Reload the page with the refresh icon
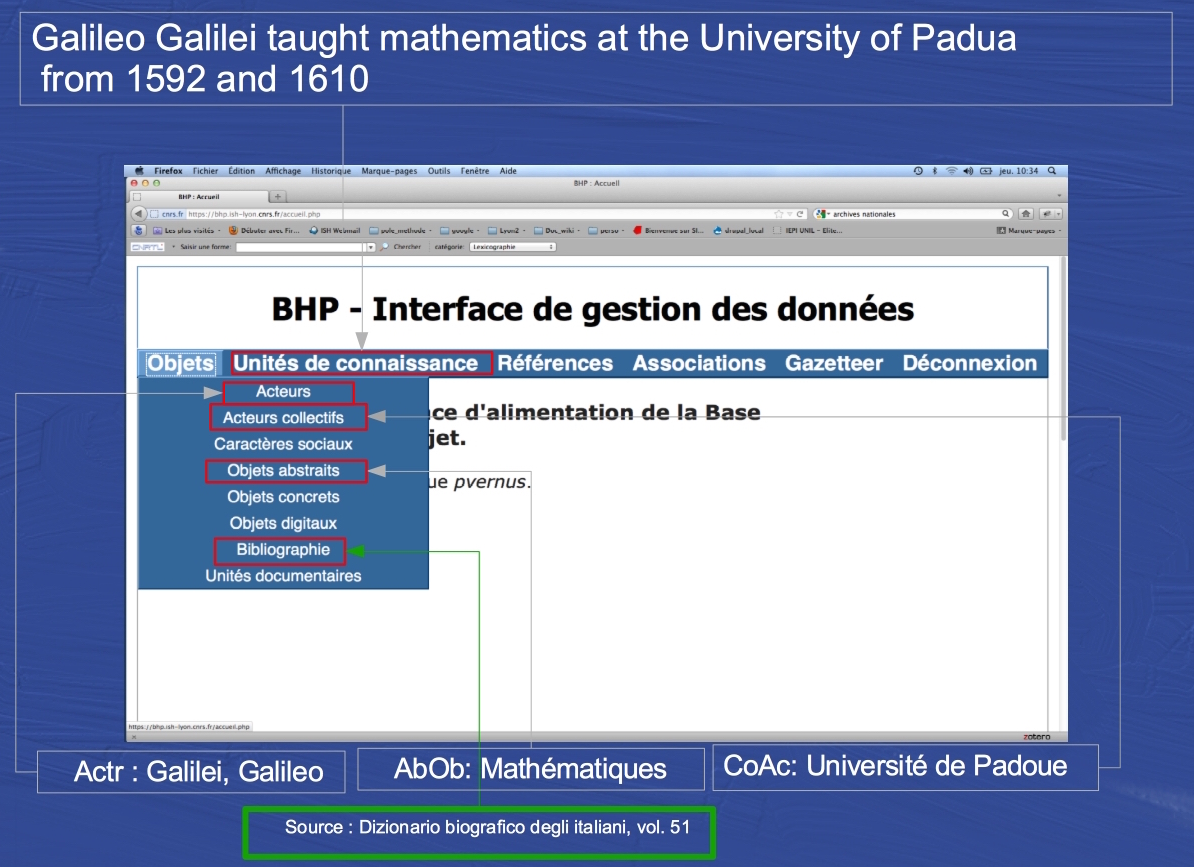This screenshot has width=1194, height=867. click(800, 214)
